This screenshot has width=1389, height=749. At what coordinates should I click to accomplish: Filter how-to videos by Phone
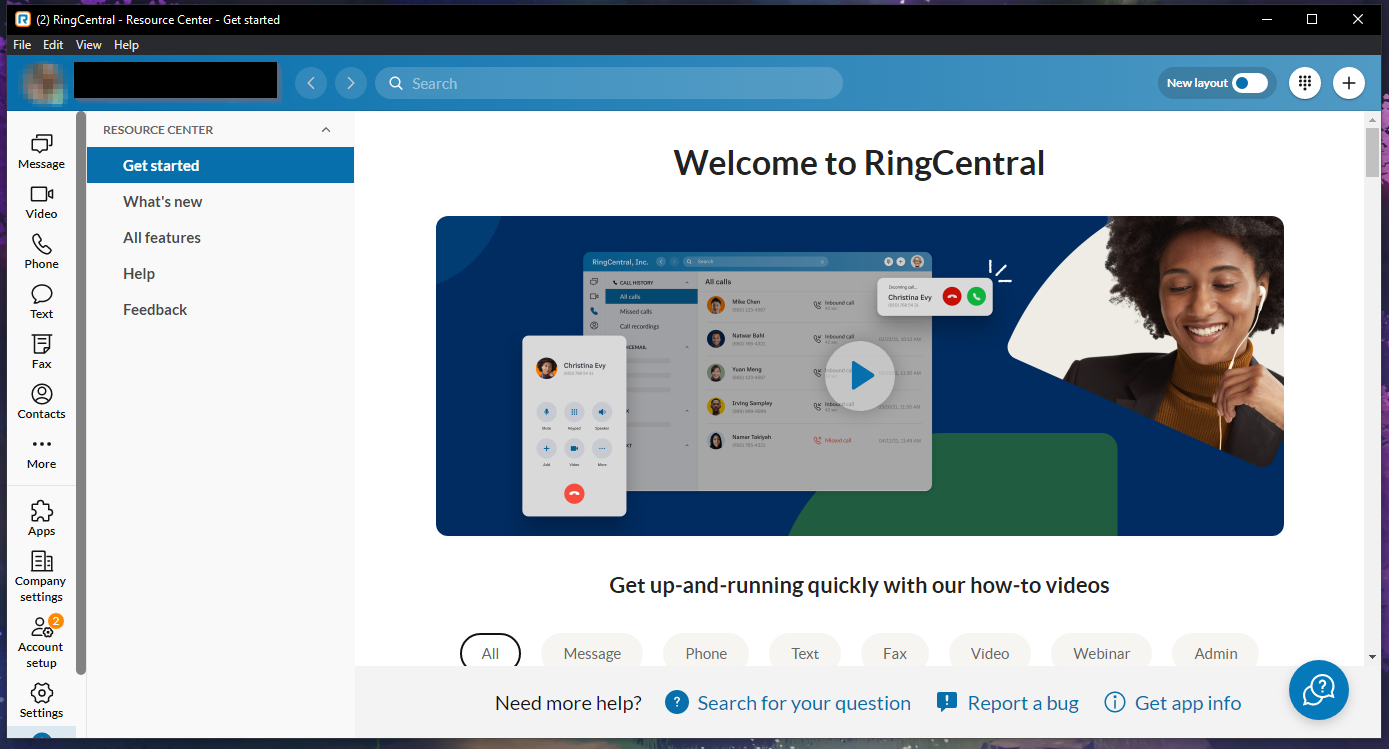[x=706, y=653]
